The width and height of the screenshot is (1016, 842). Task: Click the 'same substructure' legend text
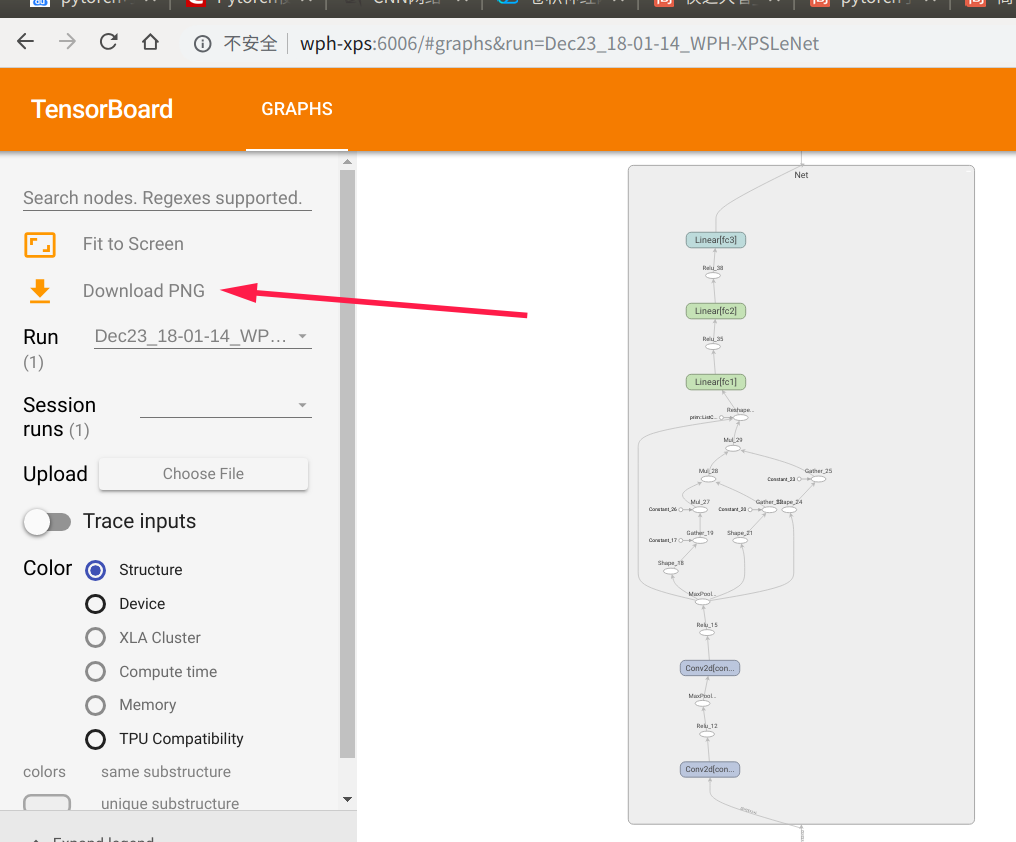[166, 772]
